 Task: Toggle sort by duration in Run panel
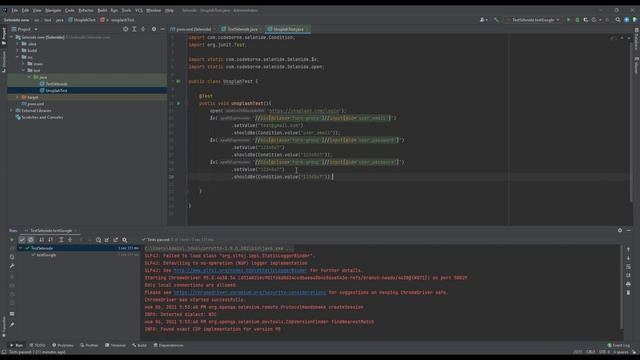click(x=51, y=240)
